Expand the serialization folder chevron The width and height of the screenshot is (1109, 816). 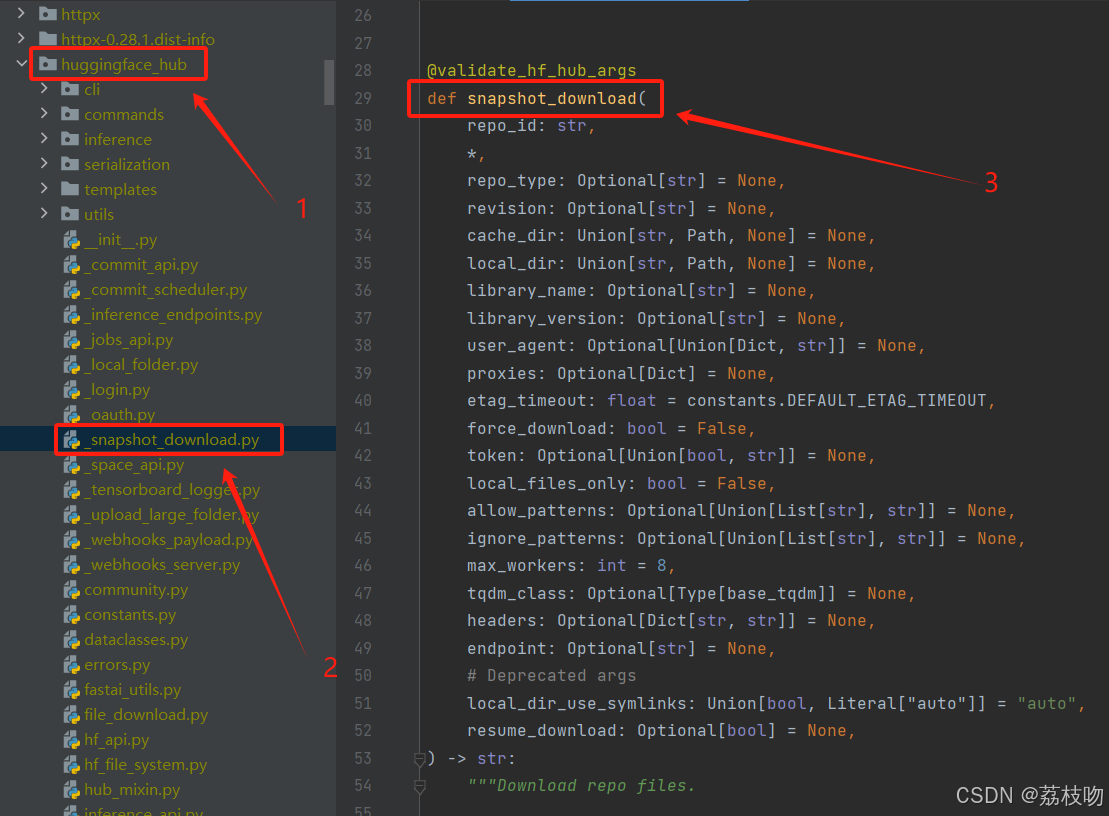[x=45, y=163]
